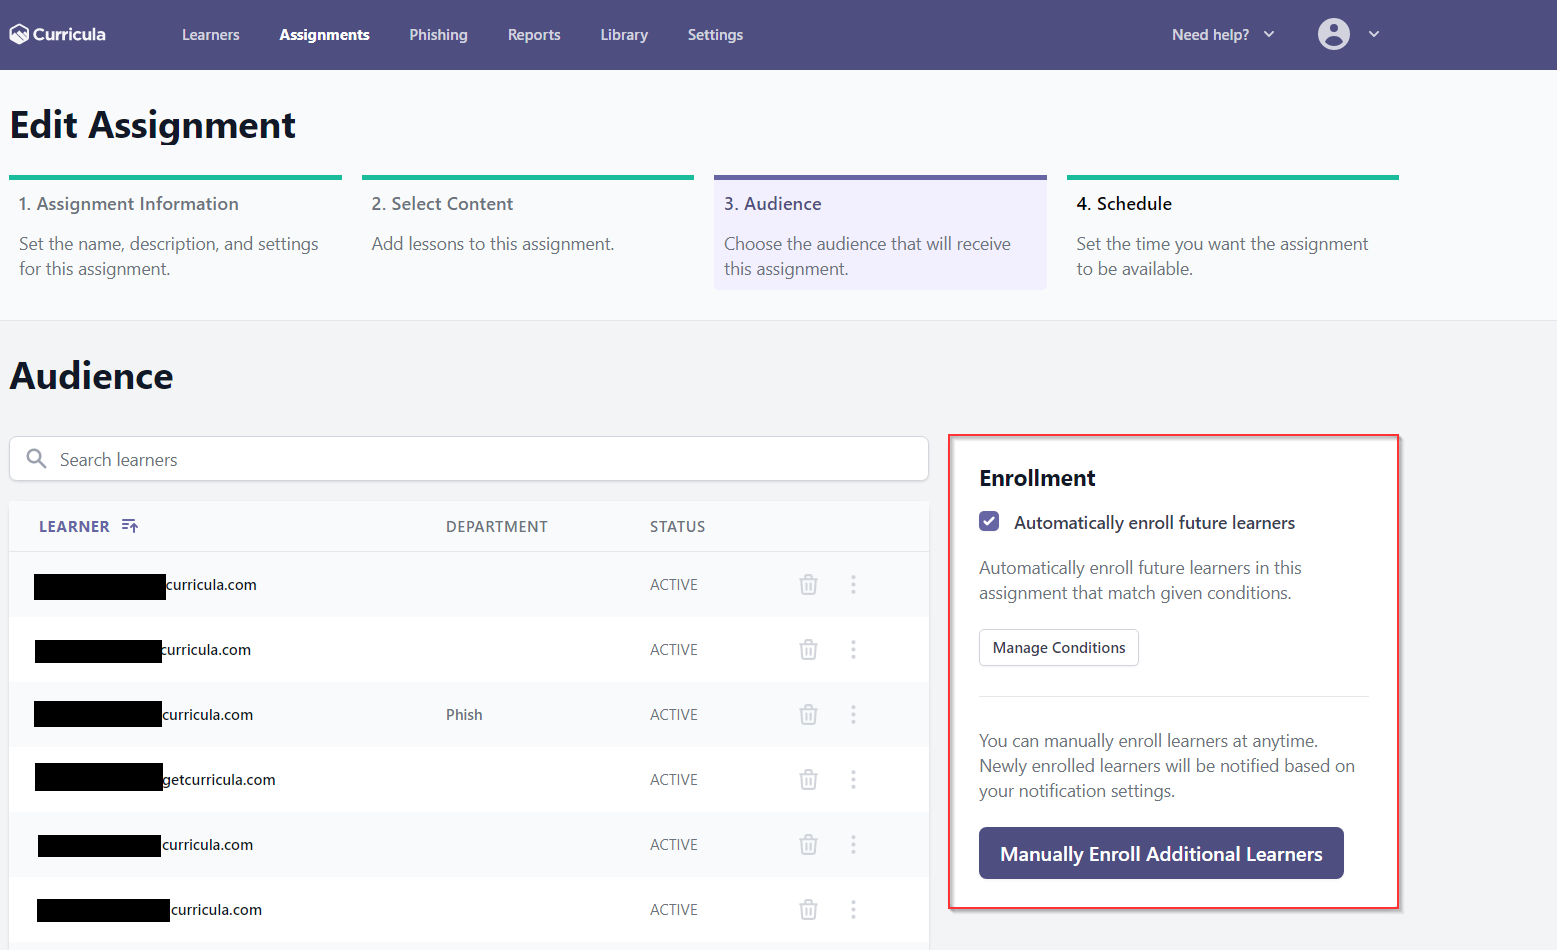The image size is (1557, 950).
Task: Open the Reports menu
Action: coord(534,35)
